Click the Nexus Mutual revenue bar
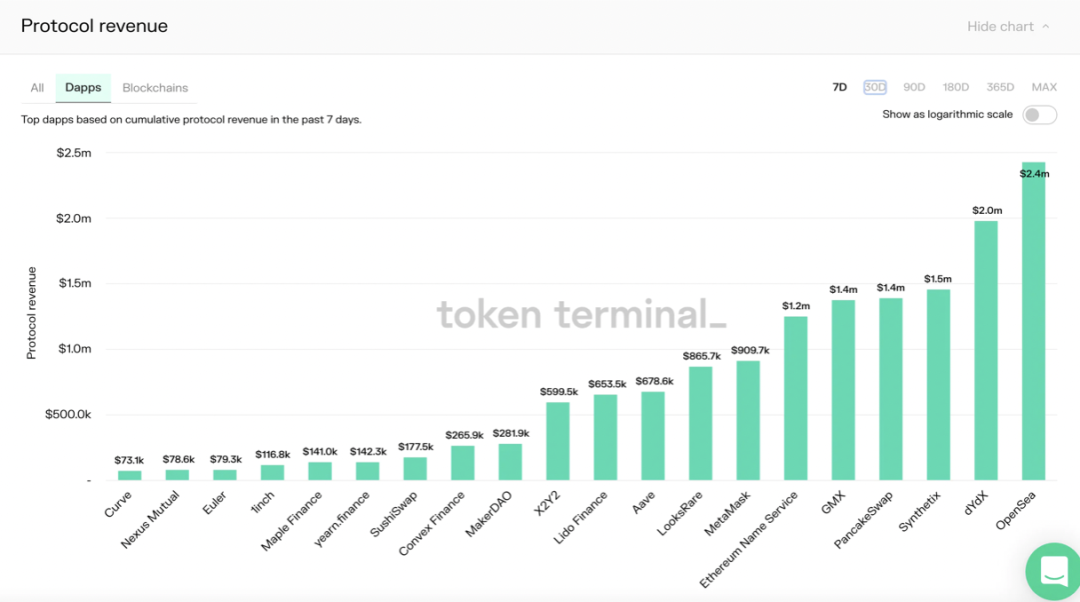This screenshot has width=1080, height=602. pos(177,475)
